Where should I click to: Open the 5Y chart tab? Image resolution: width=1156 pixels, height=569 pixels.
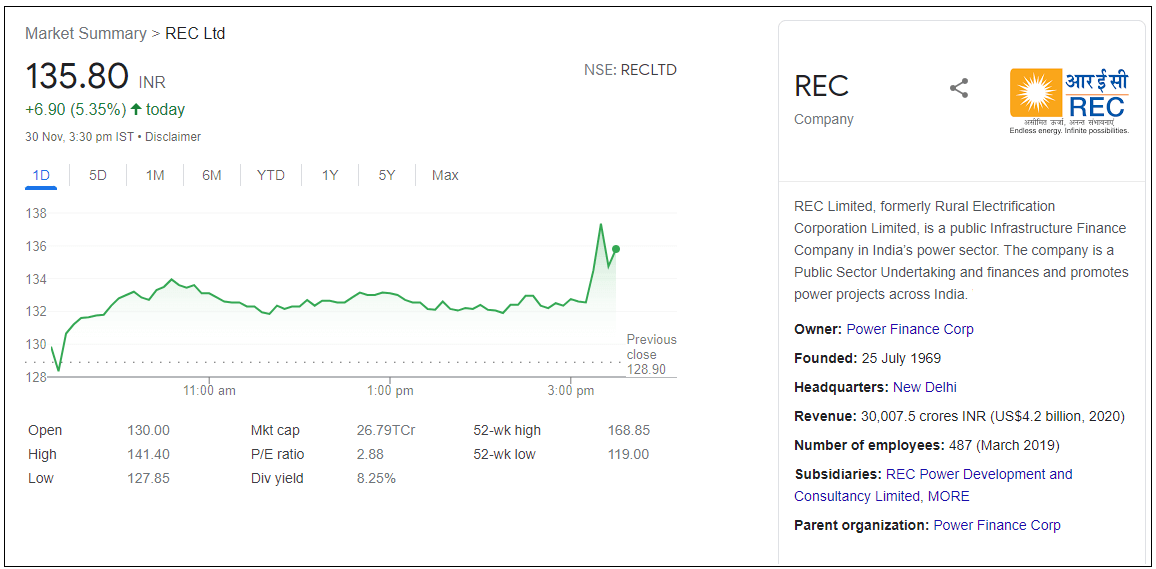(x=387, y=175)
